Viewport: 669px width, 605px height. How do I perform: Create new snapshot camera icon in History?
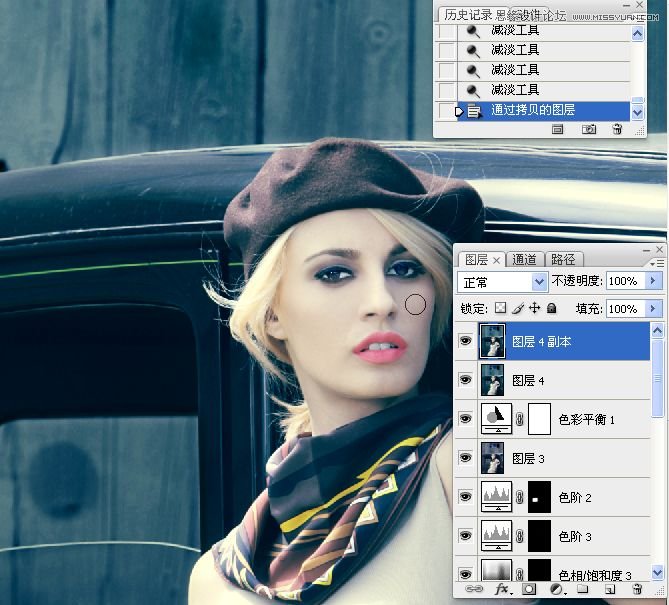(588, 129)
